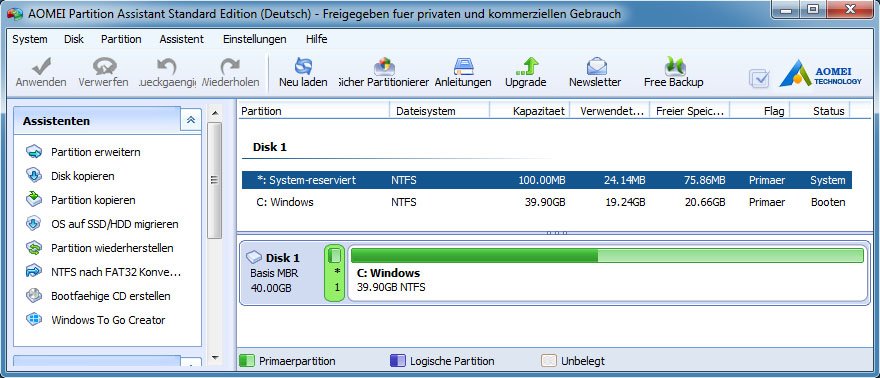Open the System menu
Screen dimensions: 880x378
30,39
